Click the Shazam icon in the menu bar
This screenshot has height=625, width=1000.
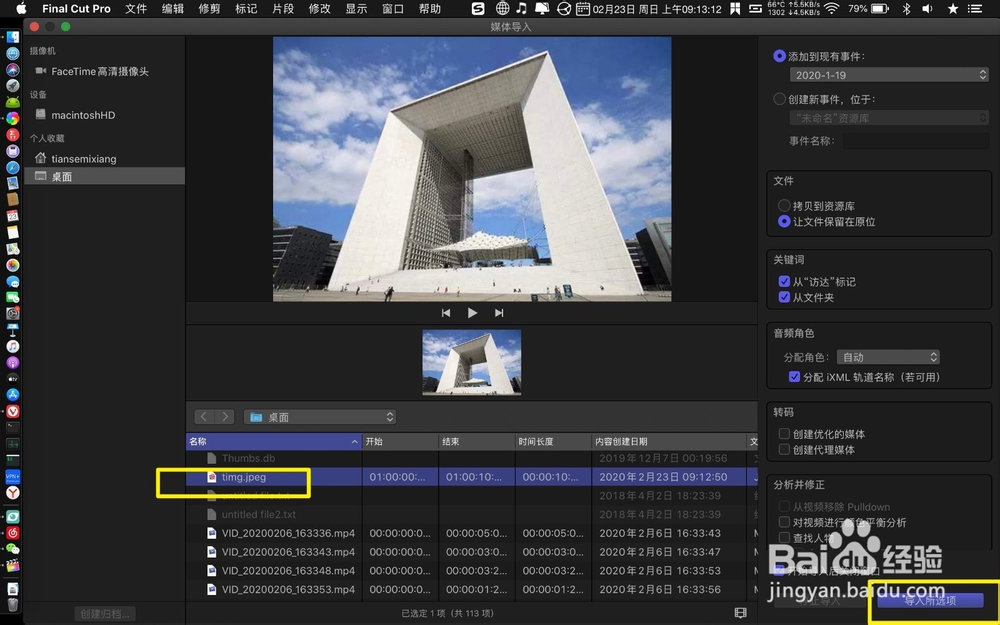(478, 9)
